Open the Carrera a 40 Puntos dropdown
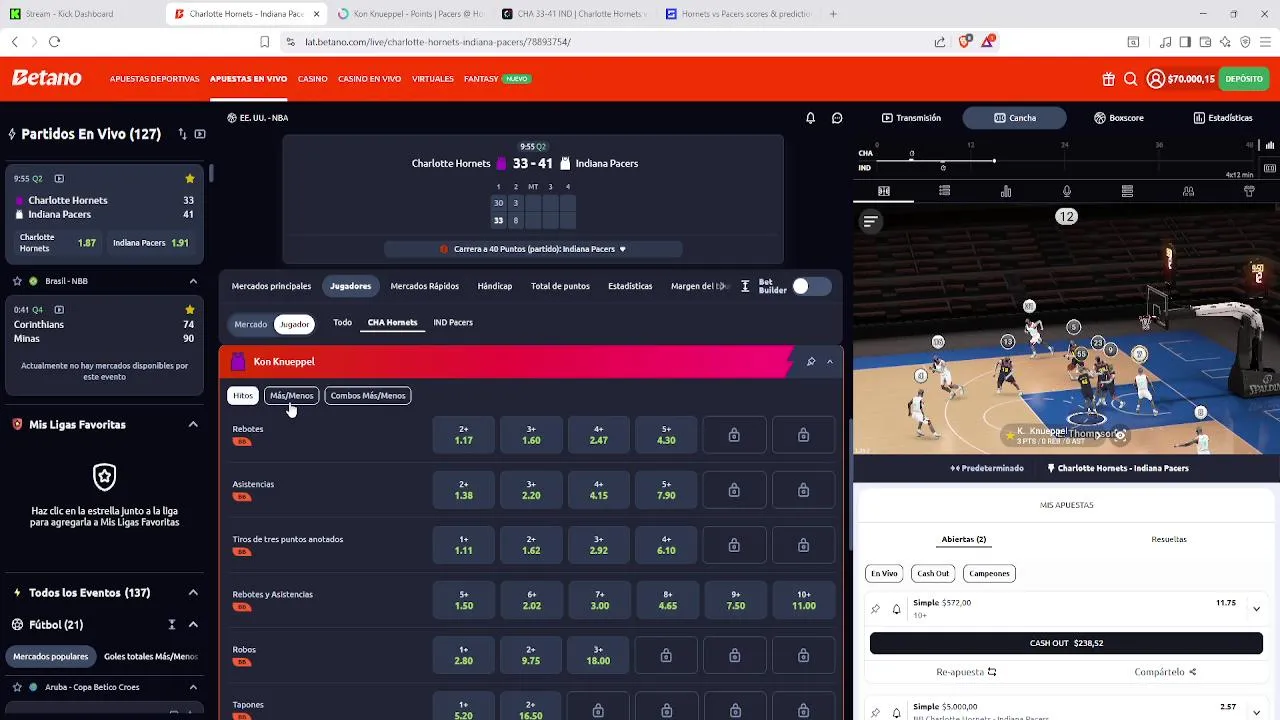 534,249
